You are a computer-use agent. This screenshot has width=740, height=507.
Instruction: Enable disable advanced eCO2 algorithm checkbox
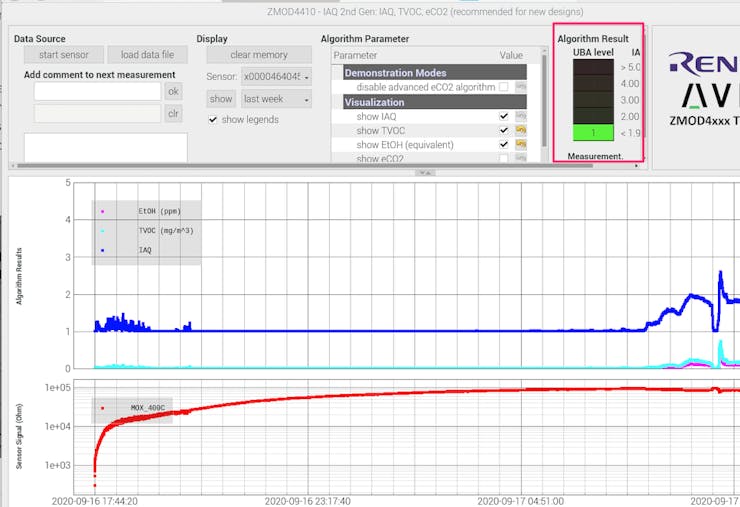(x=504, y=87)
